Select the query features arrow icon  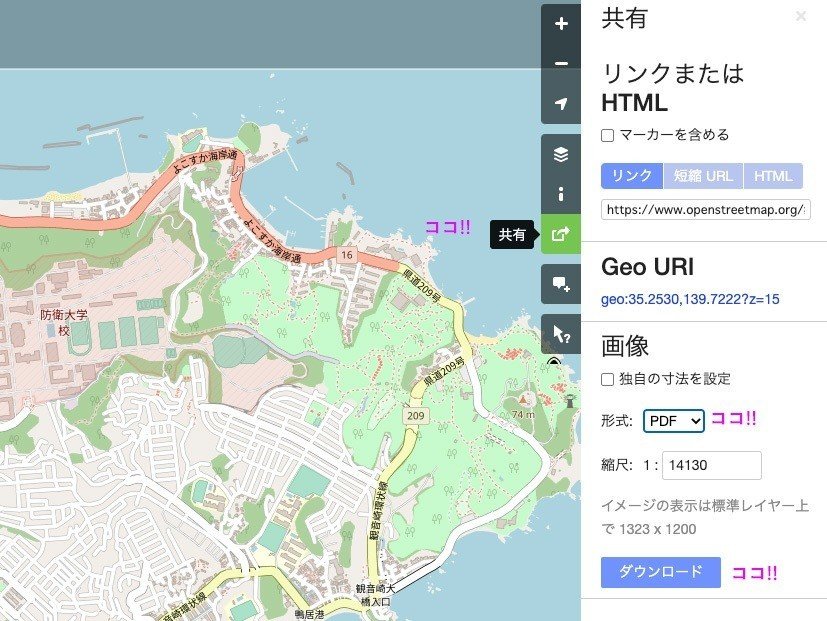pos(561,331)
